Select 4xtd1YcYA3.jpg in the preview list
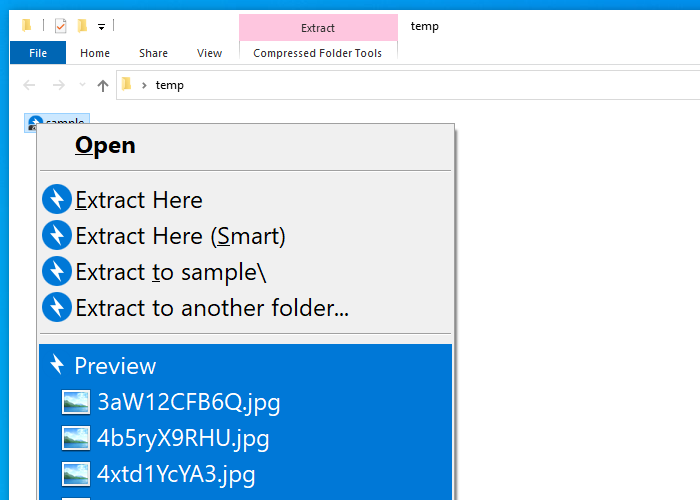Screen dimensions: 700x500 [175, 474]
